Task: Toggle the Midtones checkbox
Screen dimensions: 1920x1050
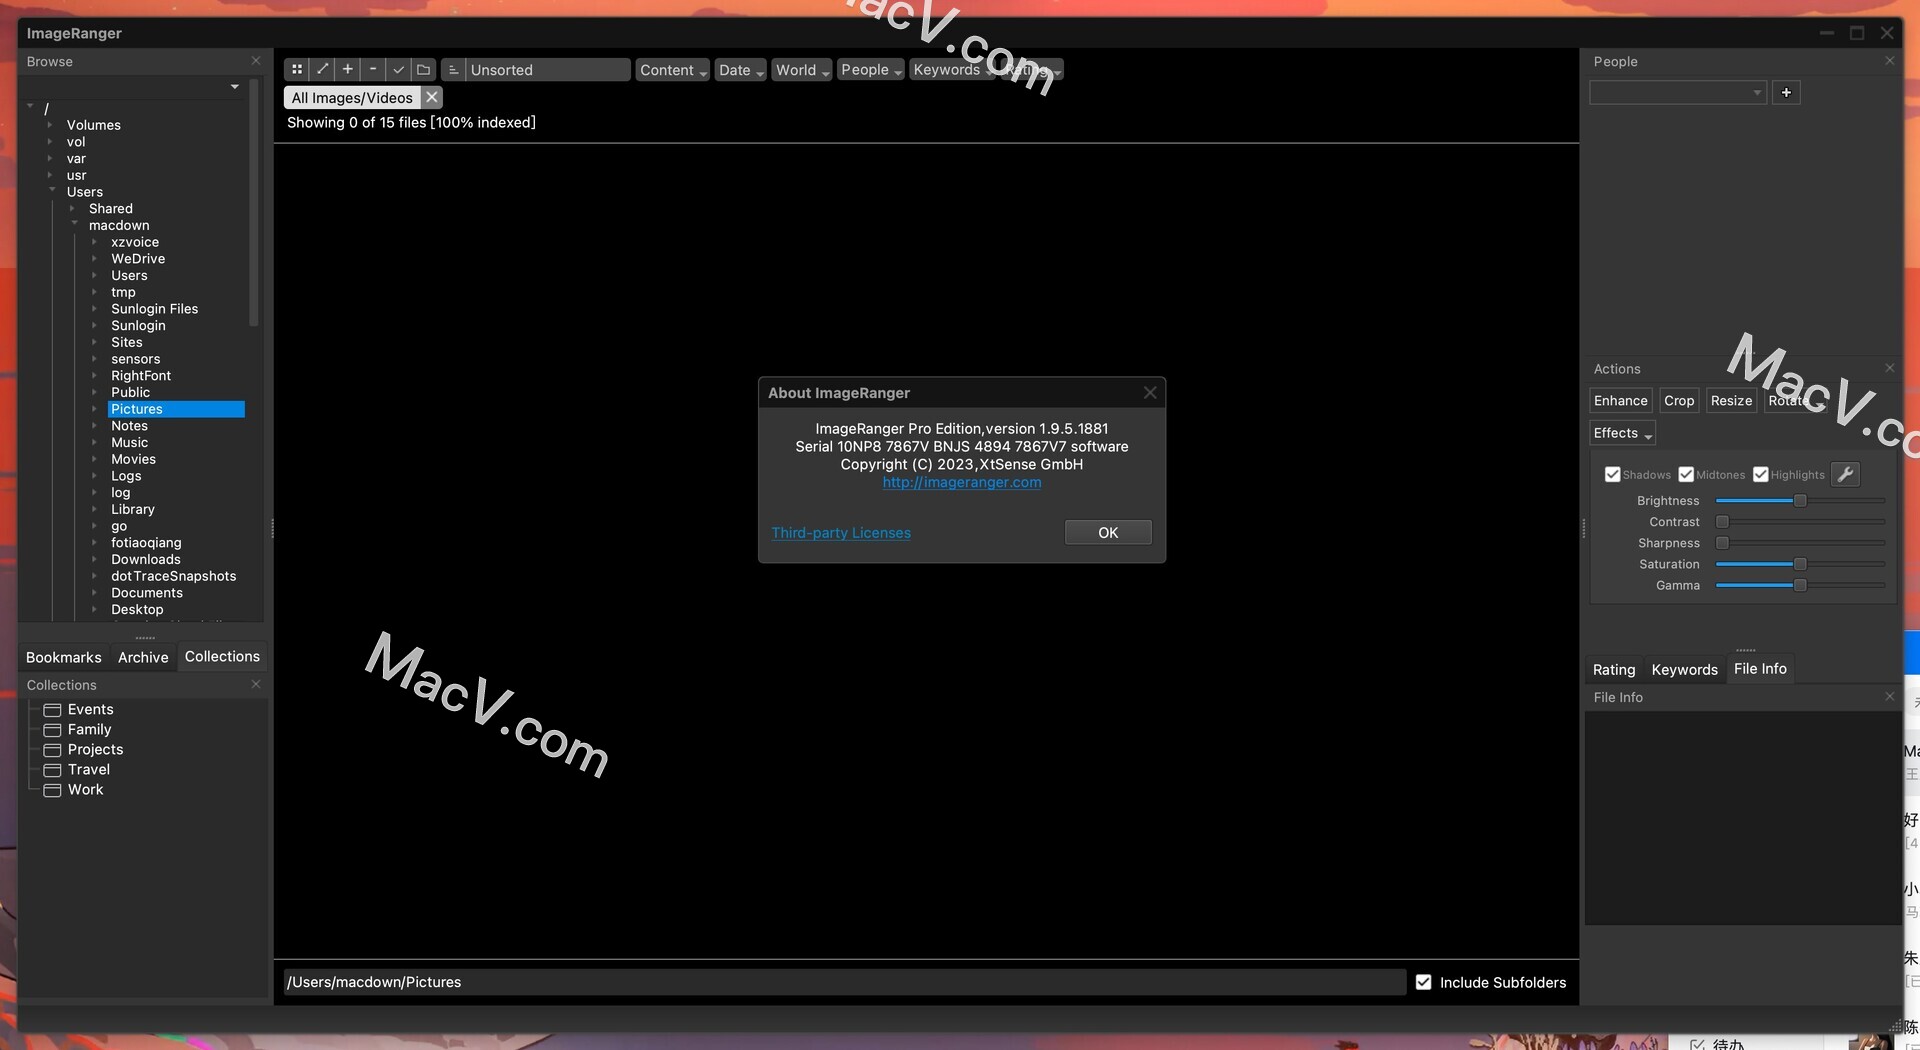Action: pyautogui.click(x=1686, y=474)
